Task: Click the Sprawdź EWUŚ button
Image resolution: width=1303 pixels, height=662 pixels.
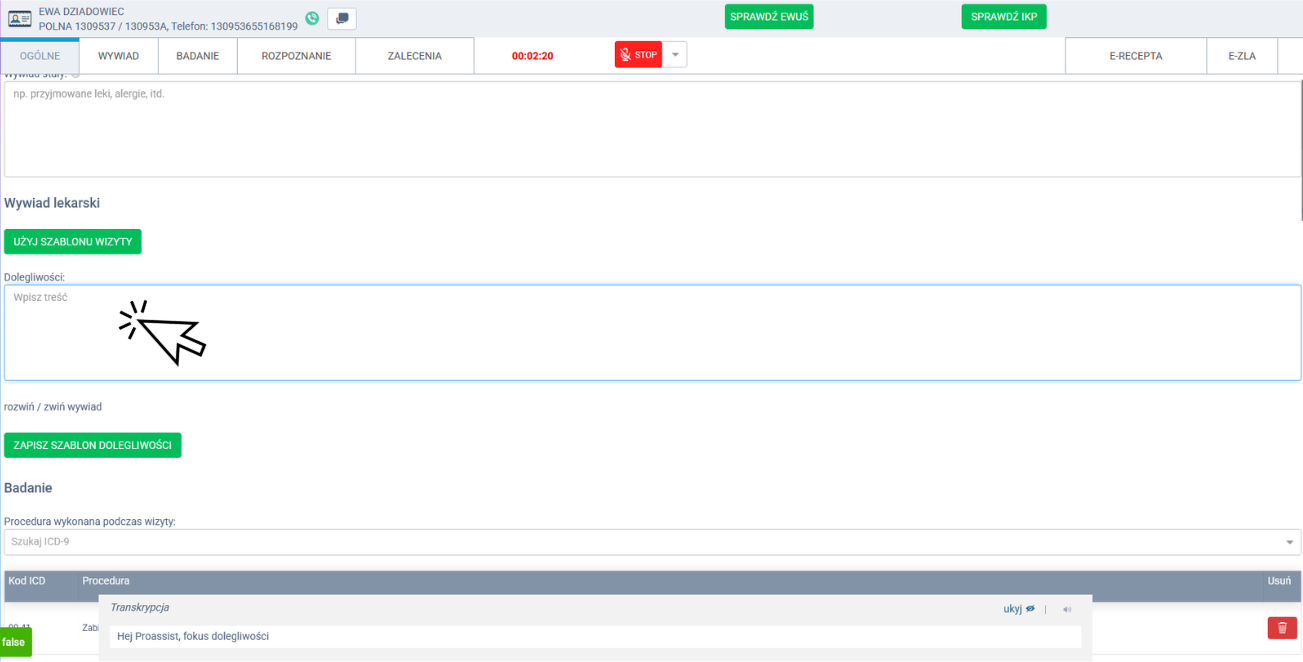Action: pyautogui.click(x=769, y=17)
